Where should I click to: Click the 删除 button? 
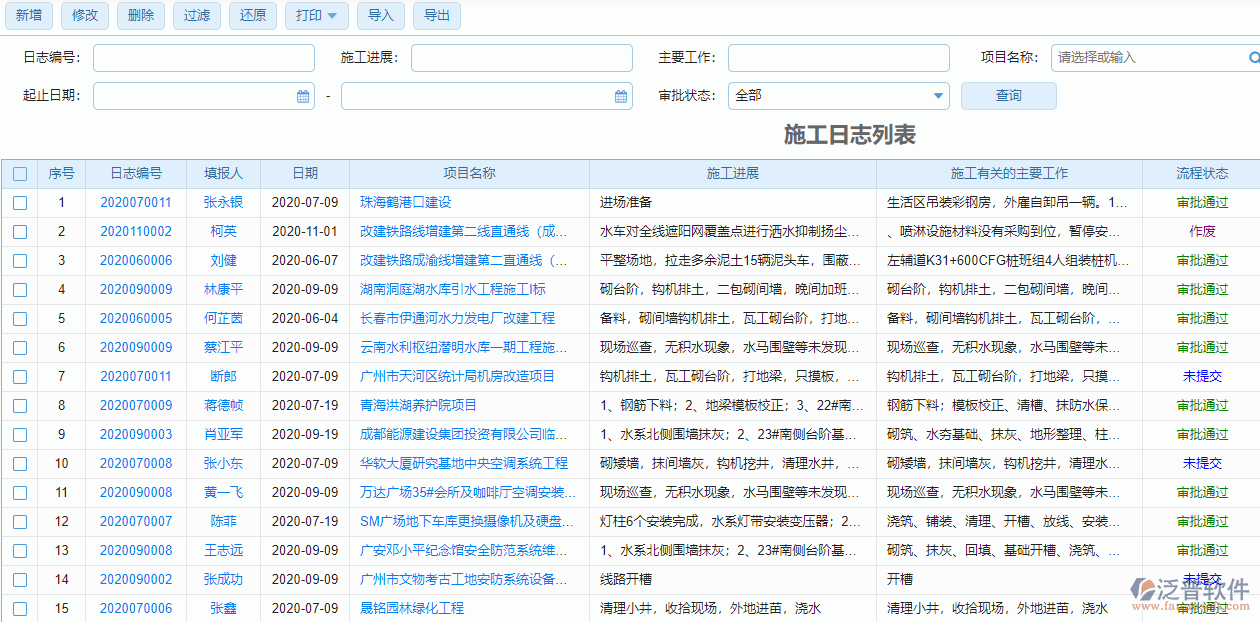[x=140, y=16]
